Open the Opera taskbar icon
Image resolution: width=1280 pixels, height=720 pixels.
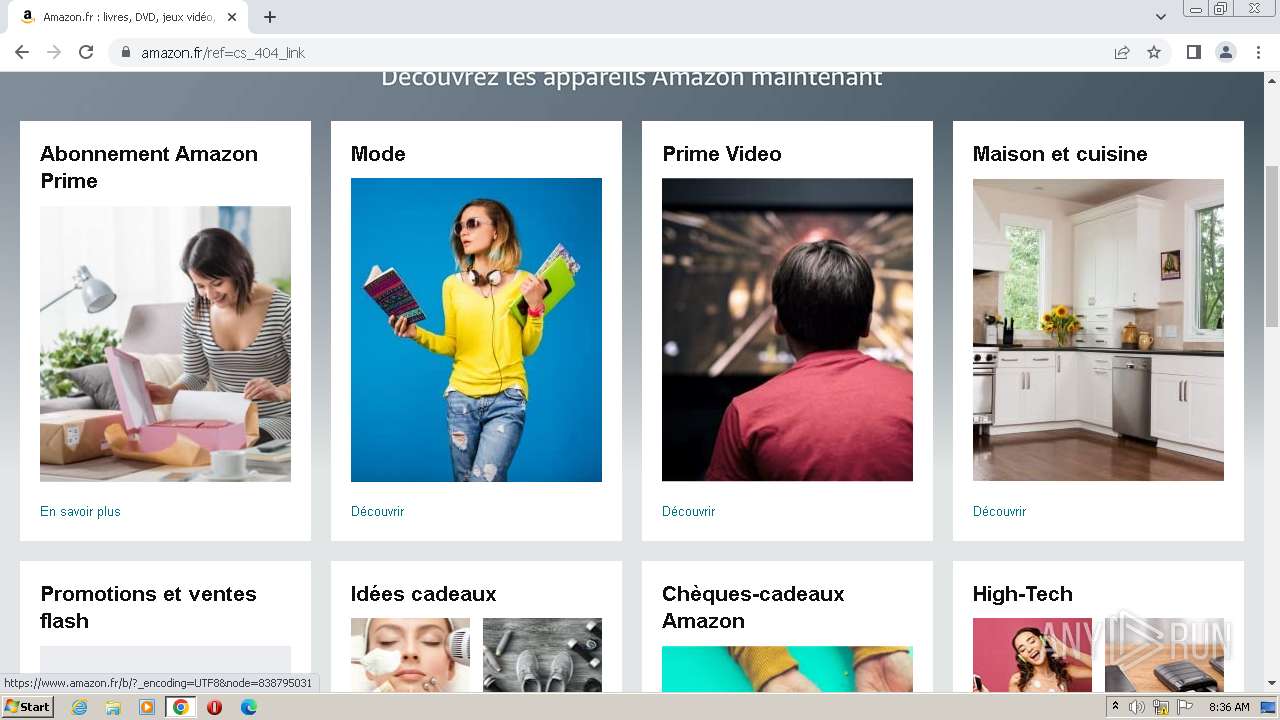(x=214, y=707)
